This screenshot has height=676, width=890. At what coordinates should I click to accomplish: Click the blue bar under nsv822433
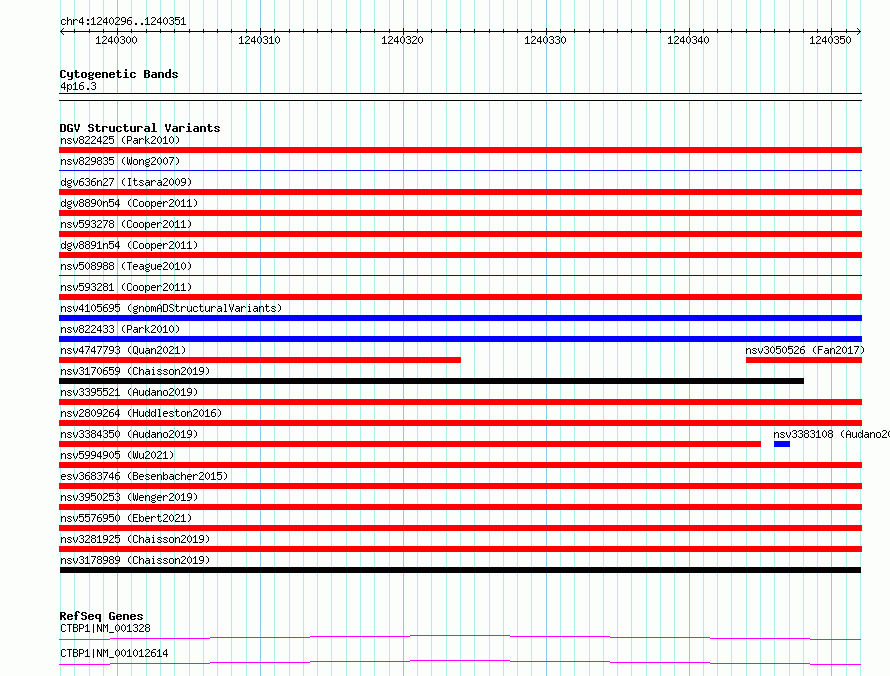coord(460,339)
